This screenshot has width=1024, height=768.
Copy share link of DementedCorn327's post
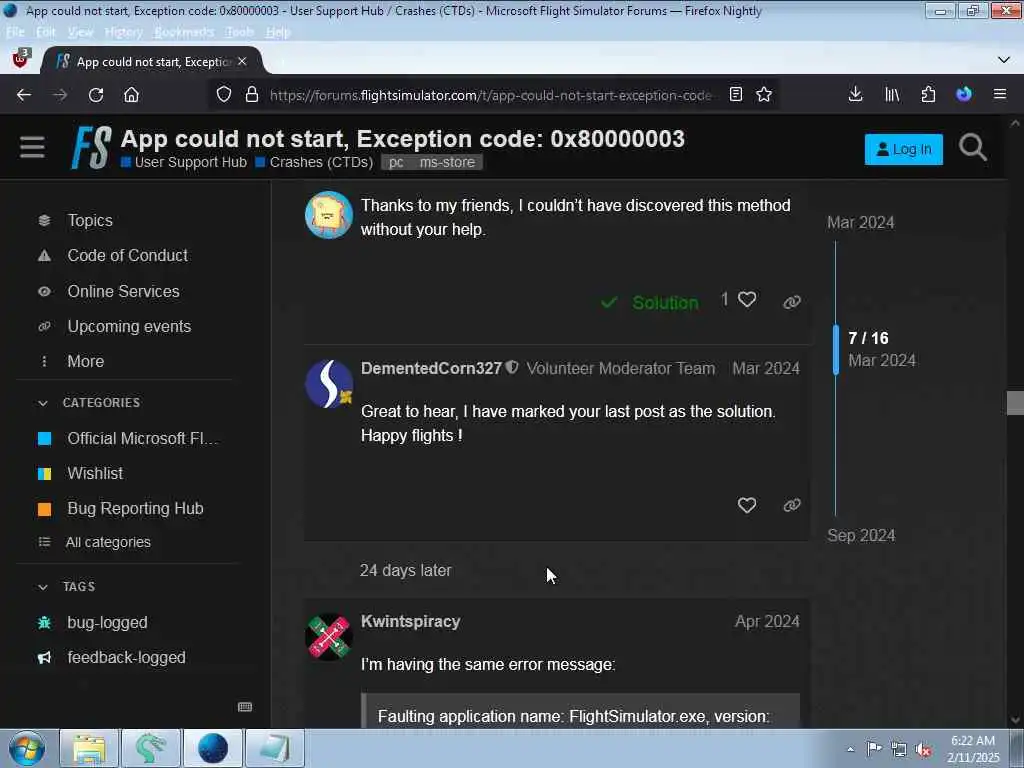pos(792,505)
